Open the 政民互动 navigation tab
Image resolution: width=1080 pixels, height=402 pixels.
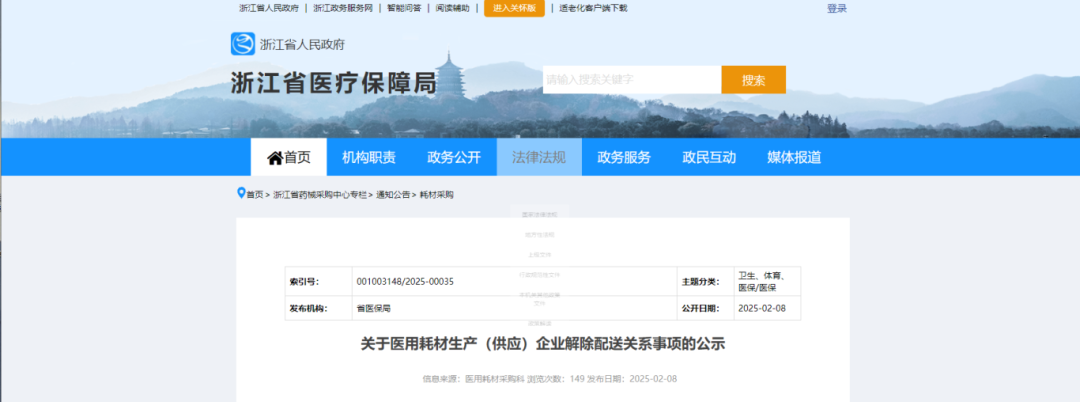(x=709, y=157)
